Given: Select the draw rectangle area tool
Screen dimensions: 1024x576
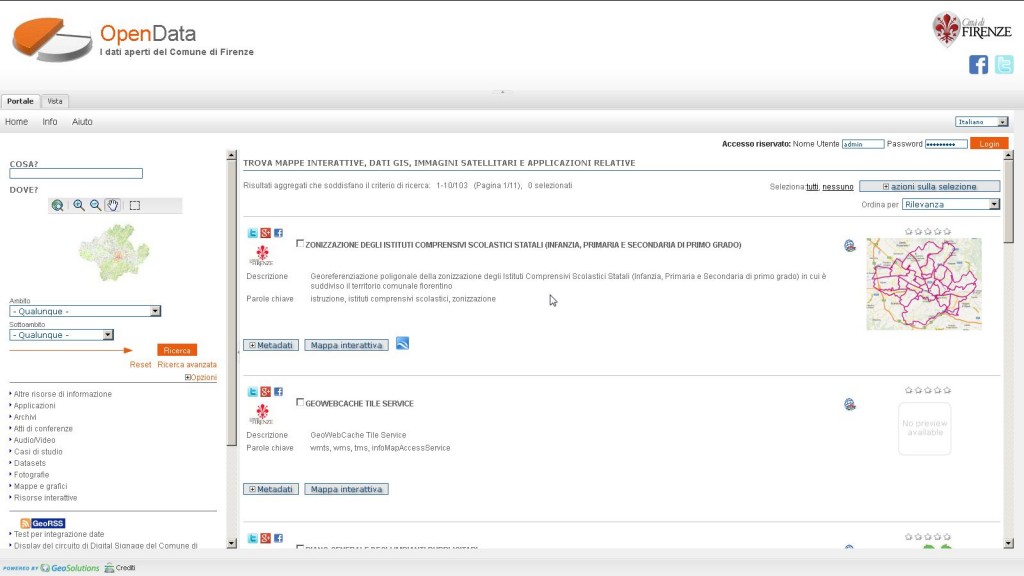Looking at the screenshot, I should coord(135,205).
